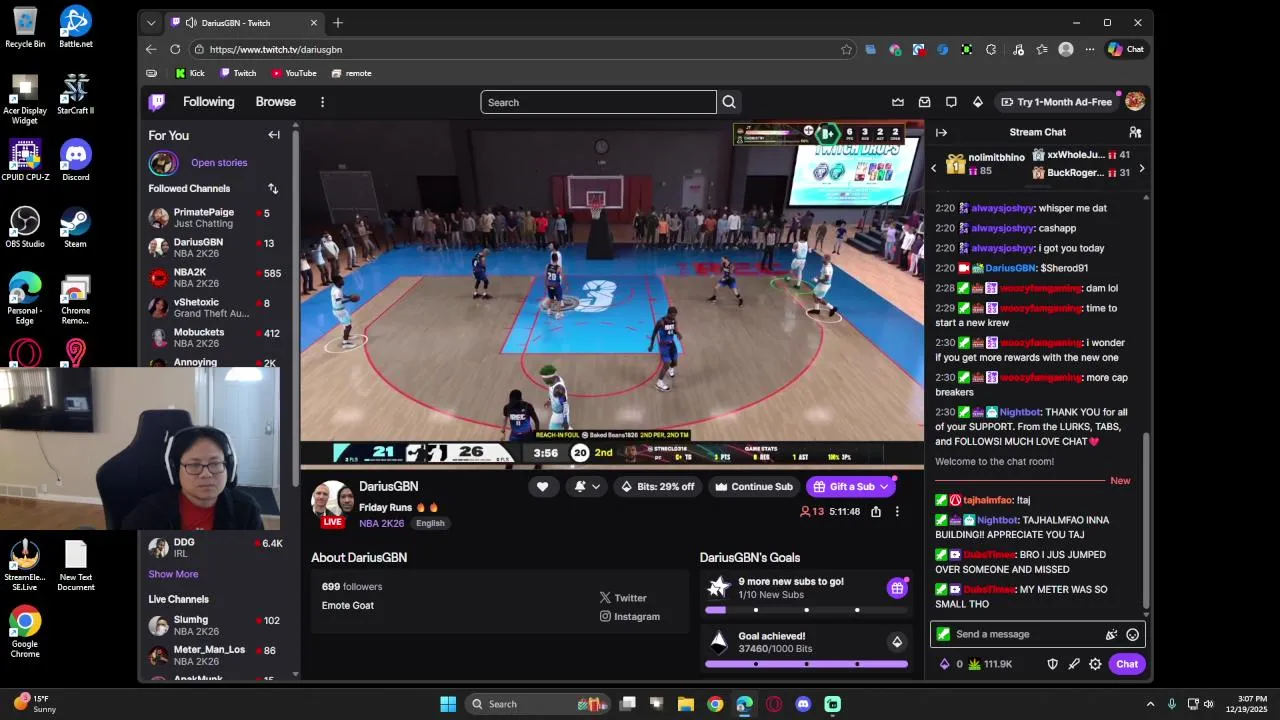Open browser settings ellipsis menu
Image resolution: width=1280 pixels, height=720 pixels.
(1090, 49)
